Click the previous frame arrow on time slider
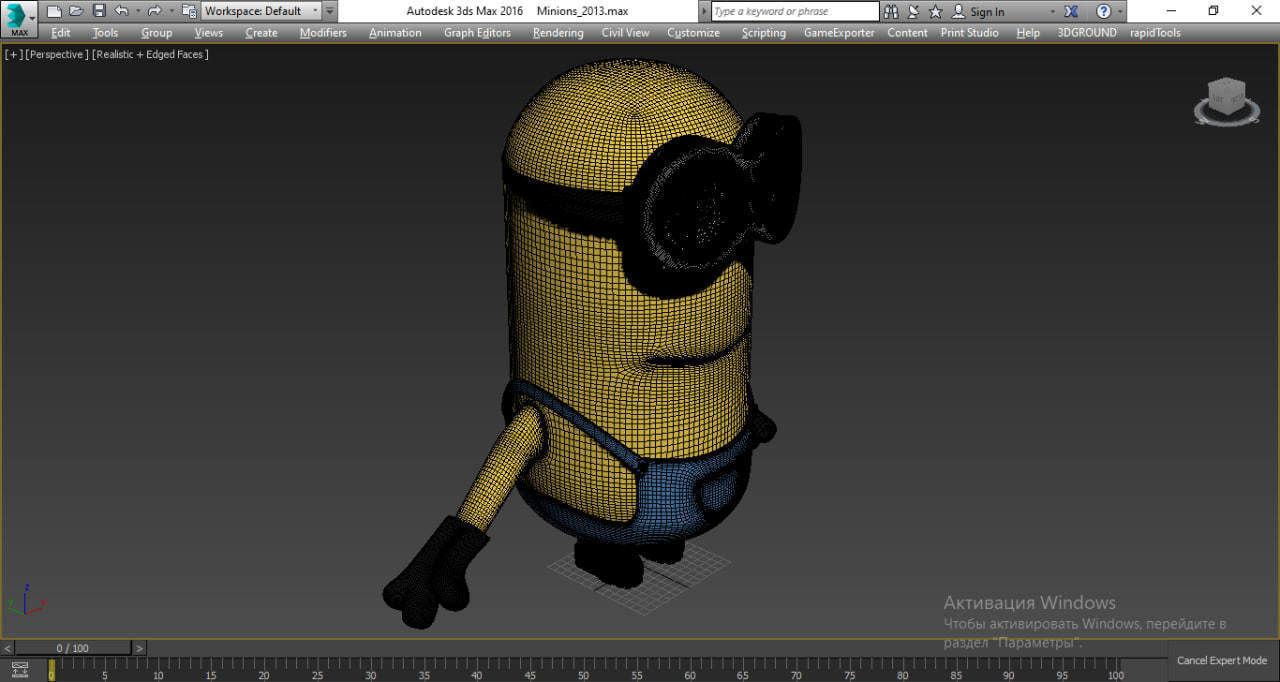 pyautogui.click(x=7, y=648)
